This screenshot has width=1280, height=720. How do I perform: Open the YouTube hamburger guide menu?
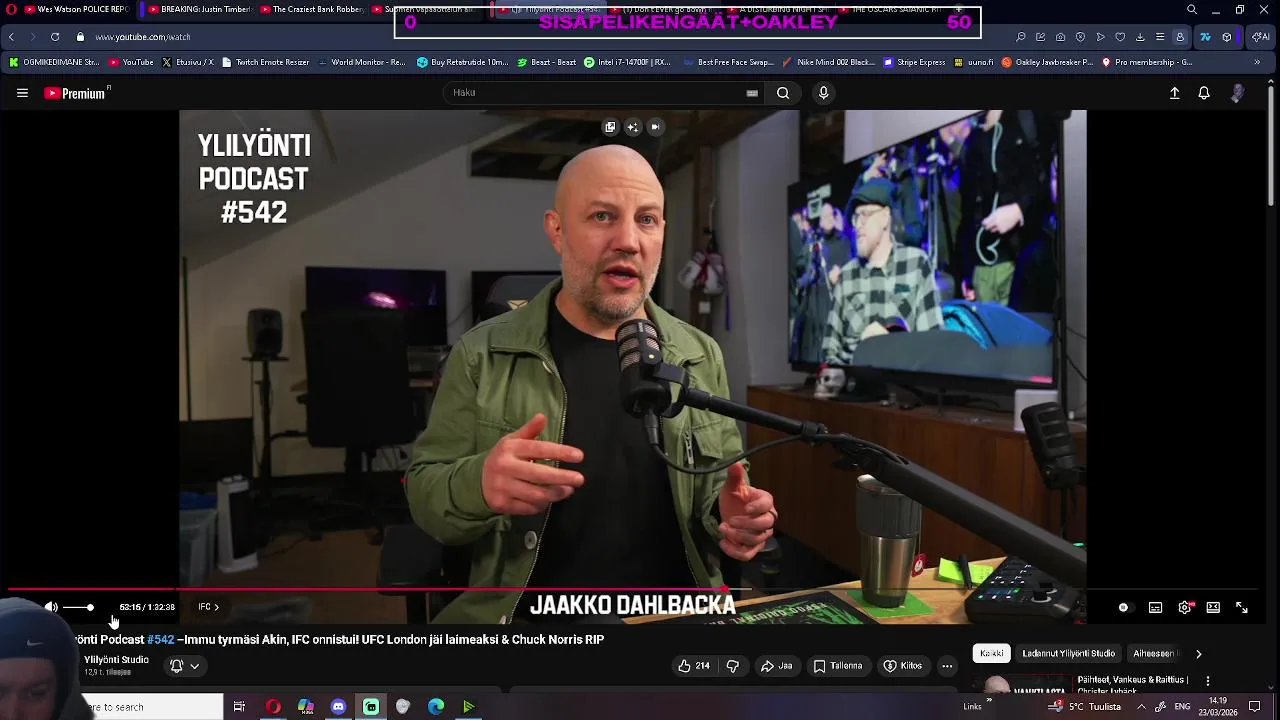22,93
